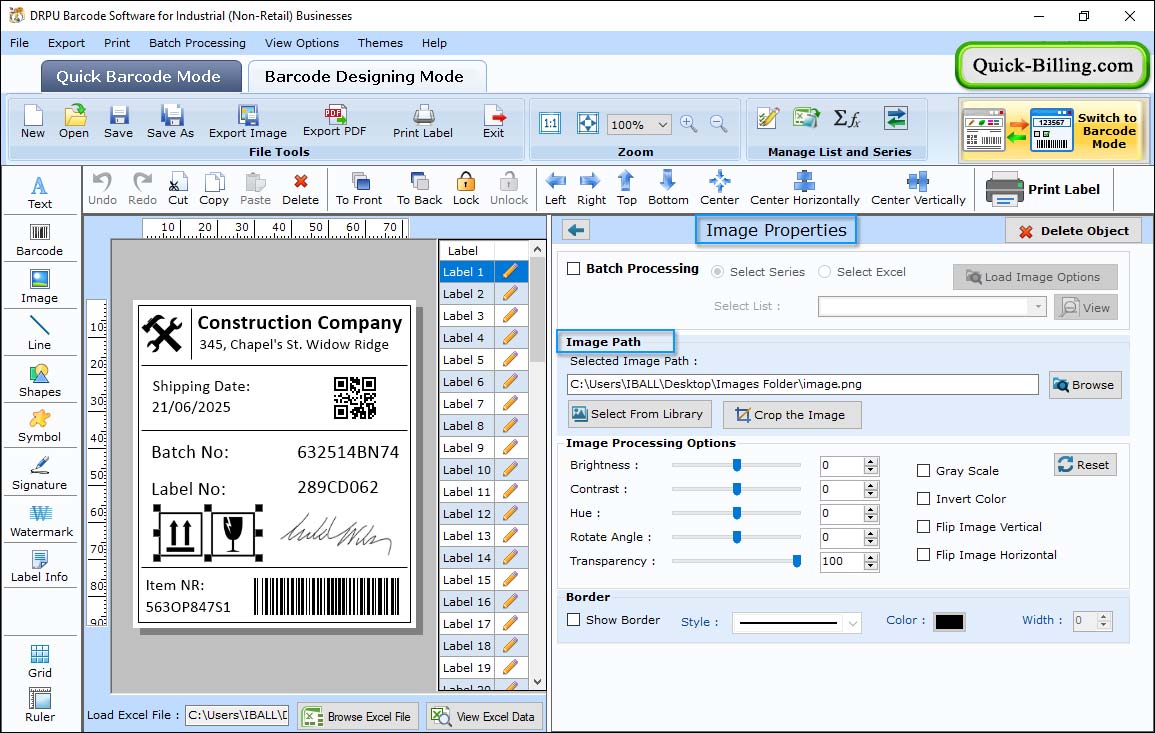Select the Symbol tool
The height and width of the screenshot is (733, 1155).
[40, 427]
